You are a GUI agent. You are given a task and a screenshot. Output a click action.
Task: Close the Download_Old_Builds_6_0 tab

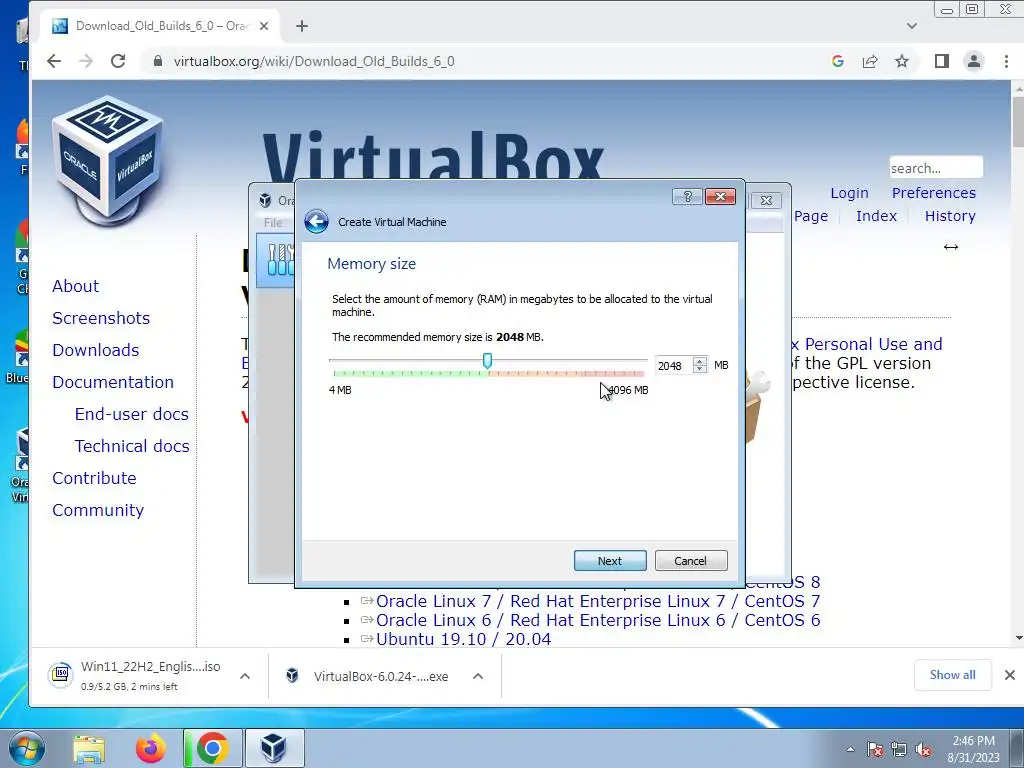[x=264, y=26]
